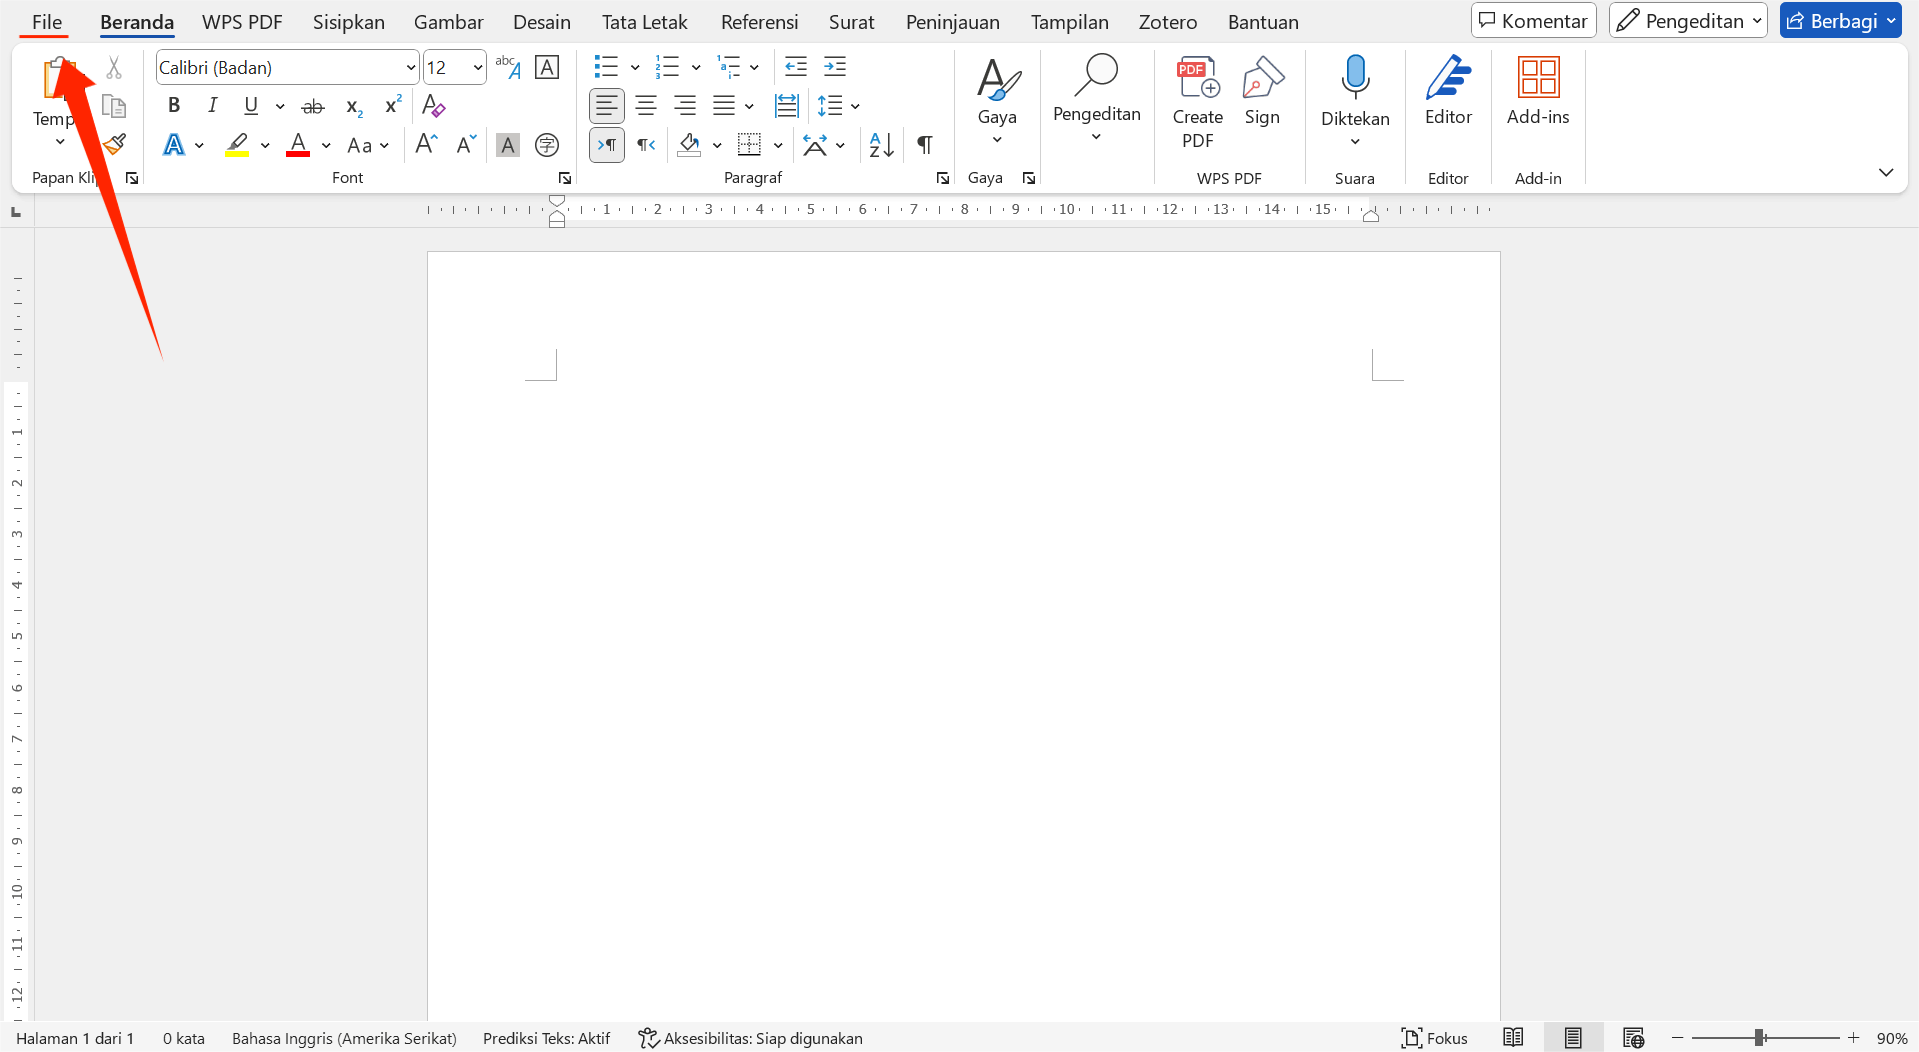
Task: Open the font size dropdown
Action: 477,67
